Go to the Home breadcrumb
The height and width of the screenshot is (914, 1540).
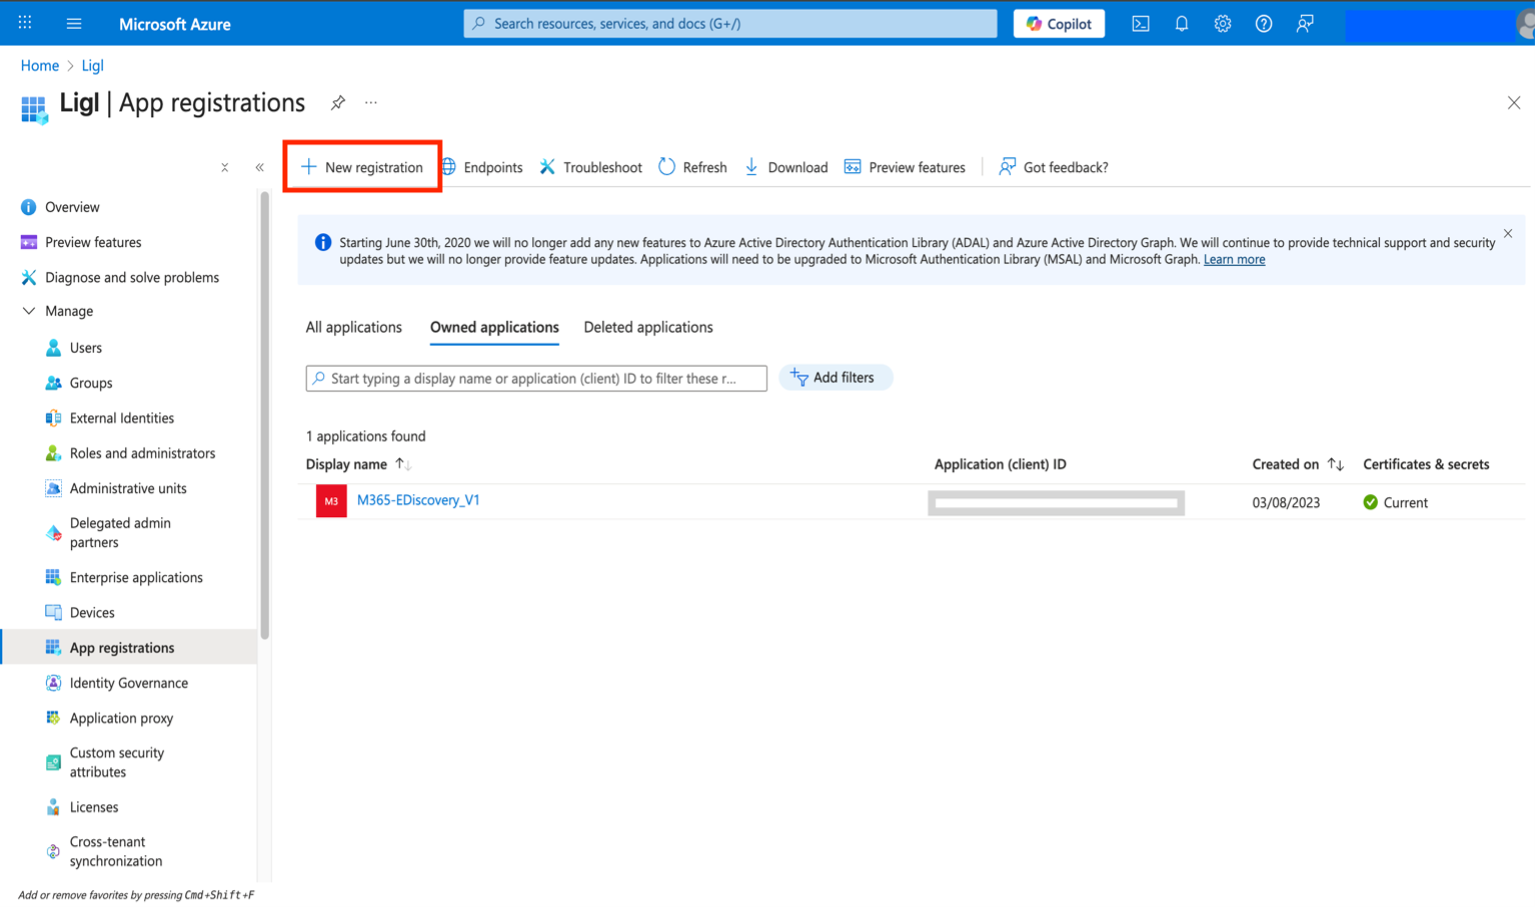tap(40, 66)
